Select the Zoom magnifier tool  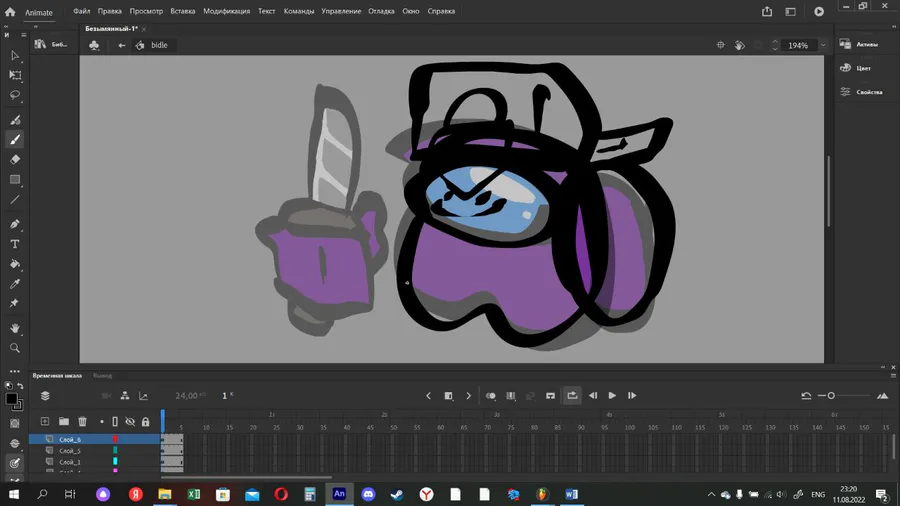click(15, 348)
